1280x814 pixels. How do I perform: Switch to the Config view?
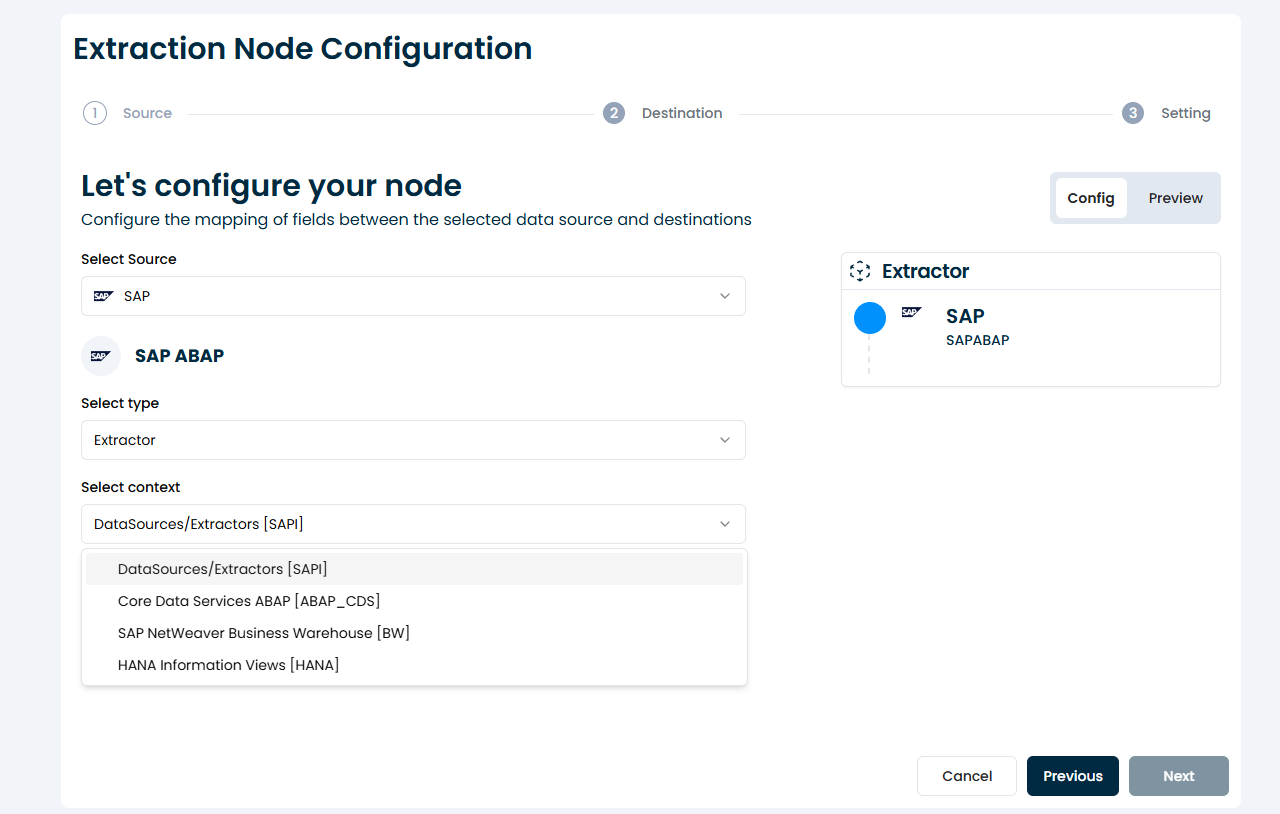click(1090, 198)
